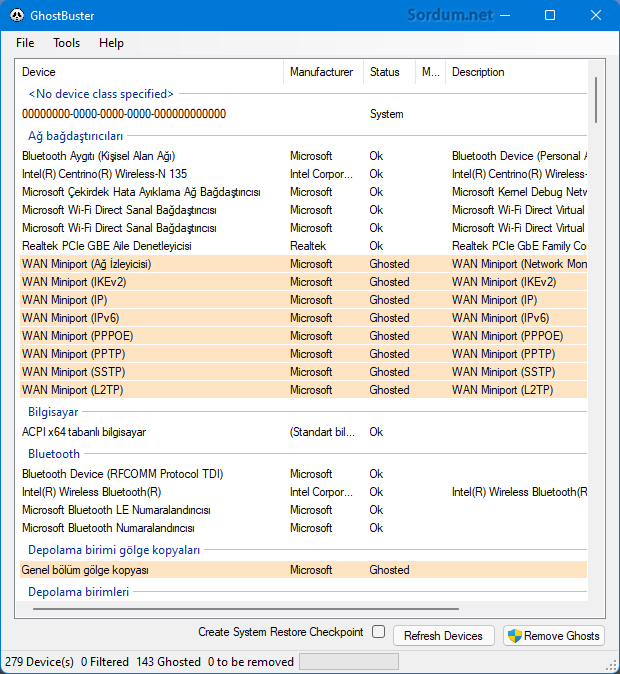
Task: Select WAN Miniport (PPPOE) device
Action: pyautogui.click(x=304, y=336)
